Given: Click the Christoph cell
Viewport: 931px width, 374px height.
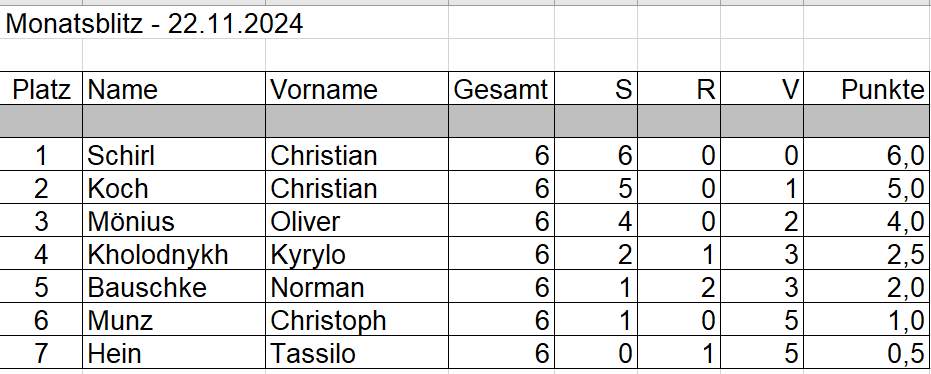Looking at the screenshot, I should pyautogui.click(x=356, y=321).
